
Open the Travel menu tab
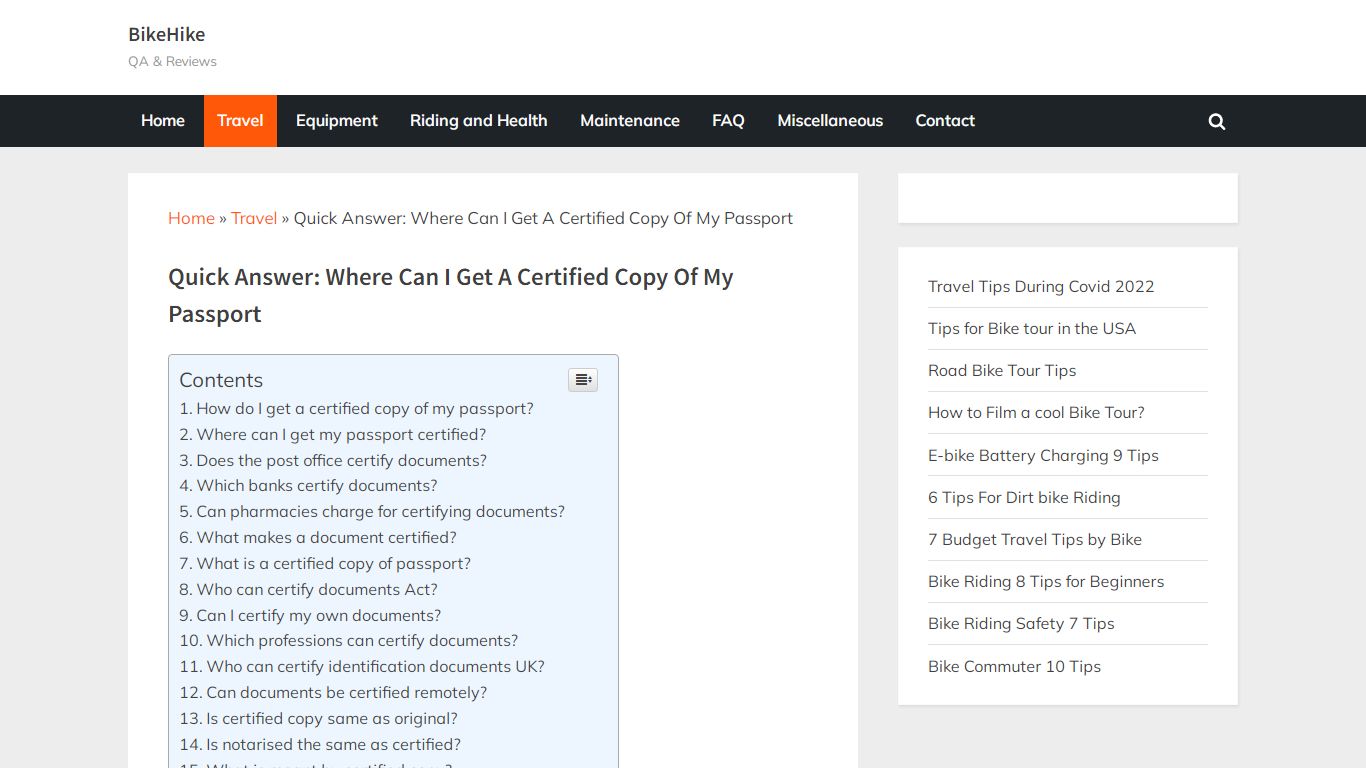click(x=240, y=121)
